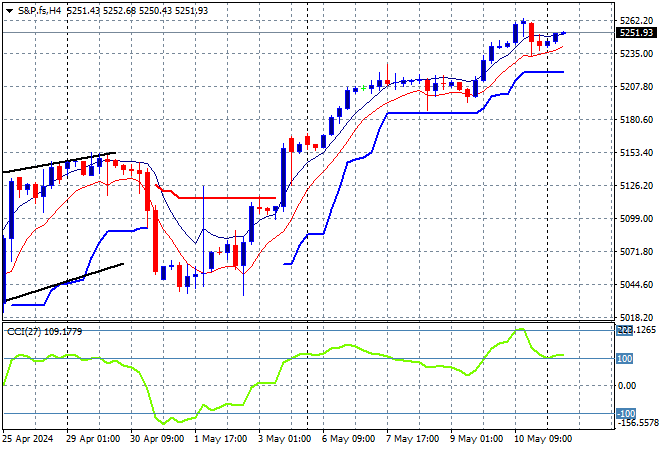Click the CCI -100 level label
The image size is (660, 450).
tap(625, 413)
